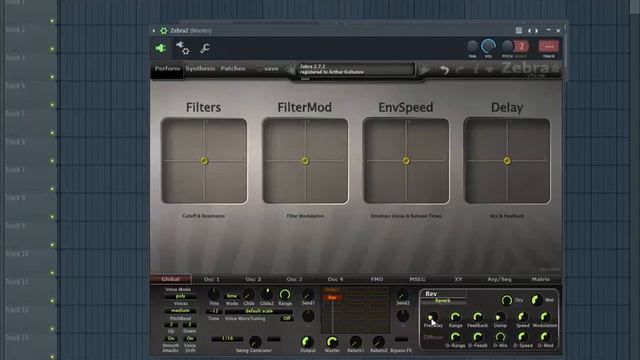Click the Swing Generator knob

click(255, 341)
